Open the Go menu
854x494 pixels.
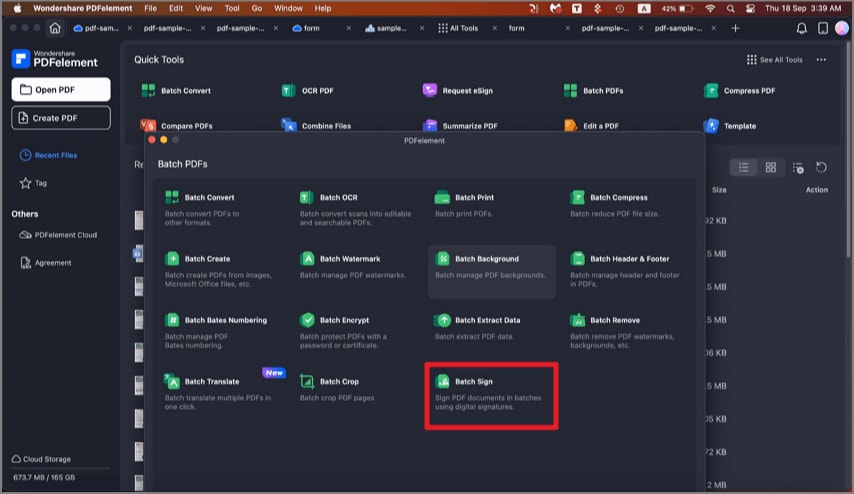pyautogui.click(x=257, y=8)
